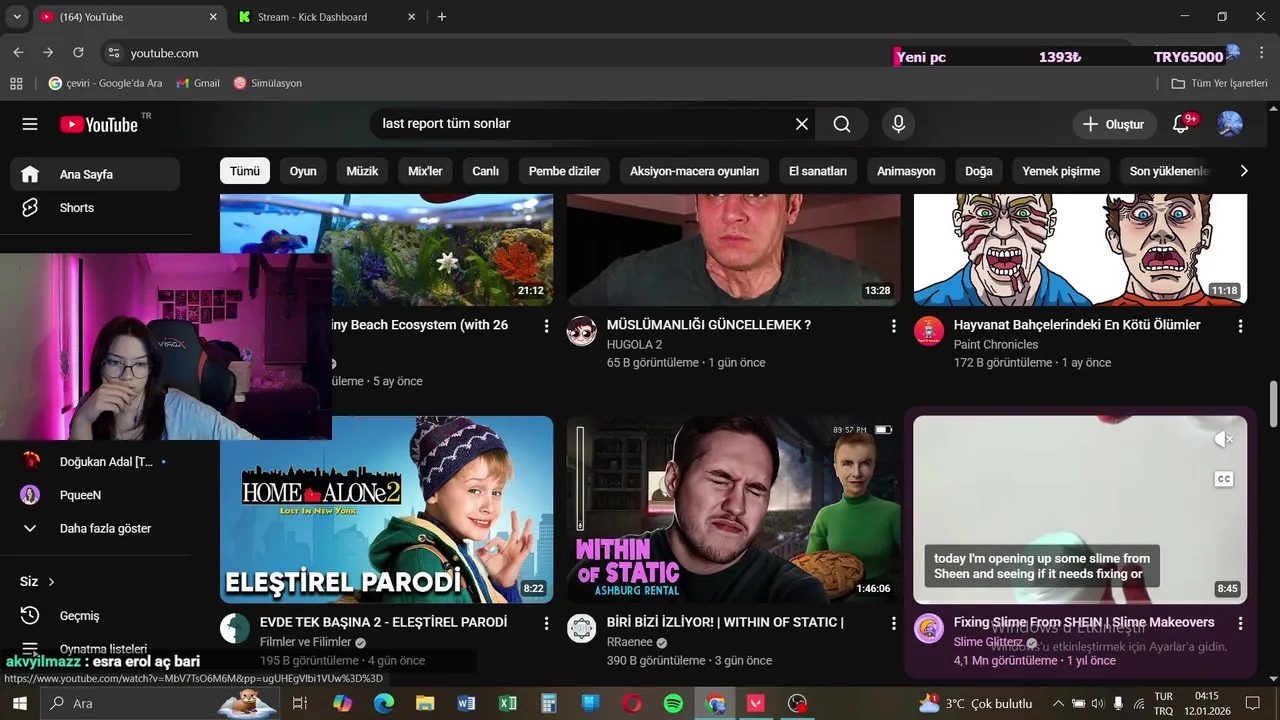Open zoo deaths cartoon thumbnail
Image resolution: width=1280 pixels, height=720 pixels.
click(x=1080, y=249)
